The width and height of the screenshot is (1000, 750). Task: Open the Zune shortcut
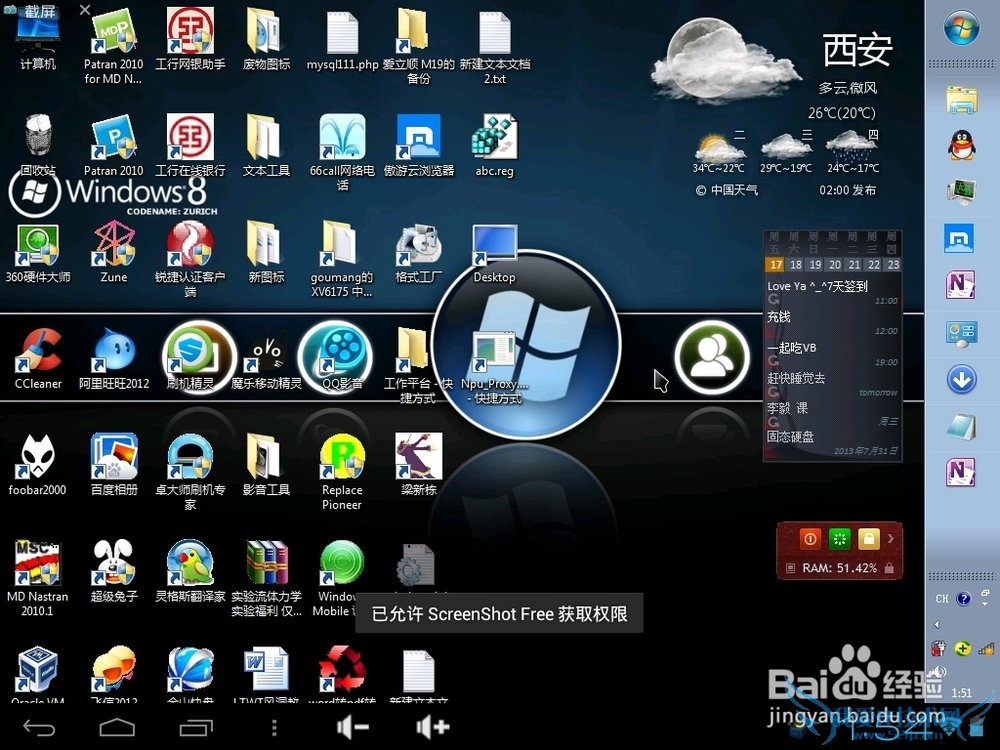tap(113, 253)
